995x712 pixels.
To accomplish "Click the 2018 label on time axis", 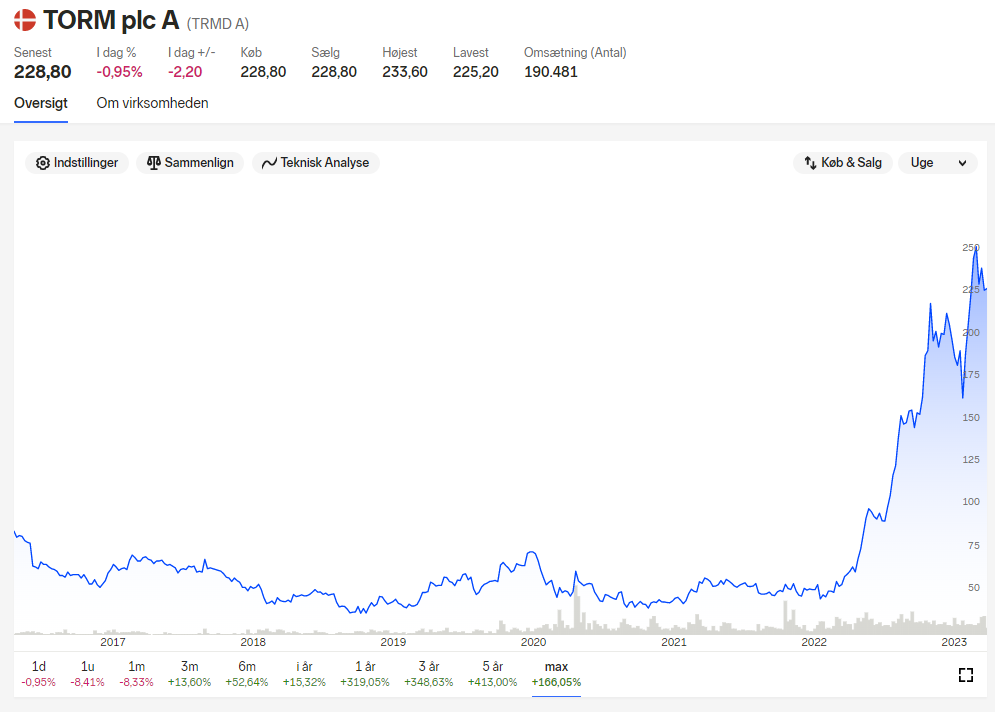I will [x=253, y=642].
